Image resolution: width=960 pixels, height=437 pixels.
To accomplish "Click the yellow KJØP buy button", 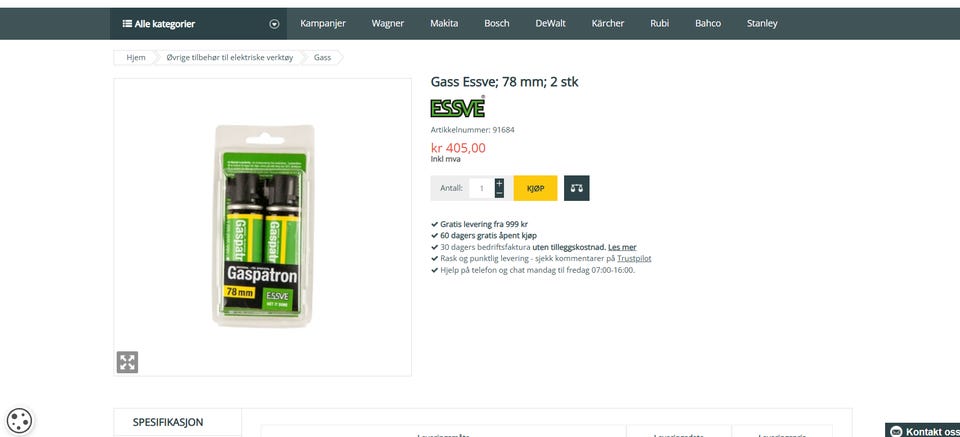I will pos(535,188).
